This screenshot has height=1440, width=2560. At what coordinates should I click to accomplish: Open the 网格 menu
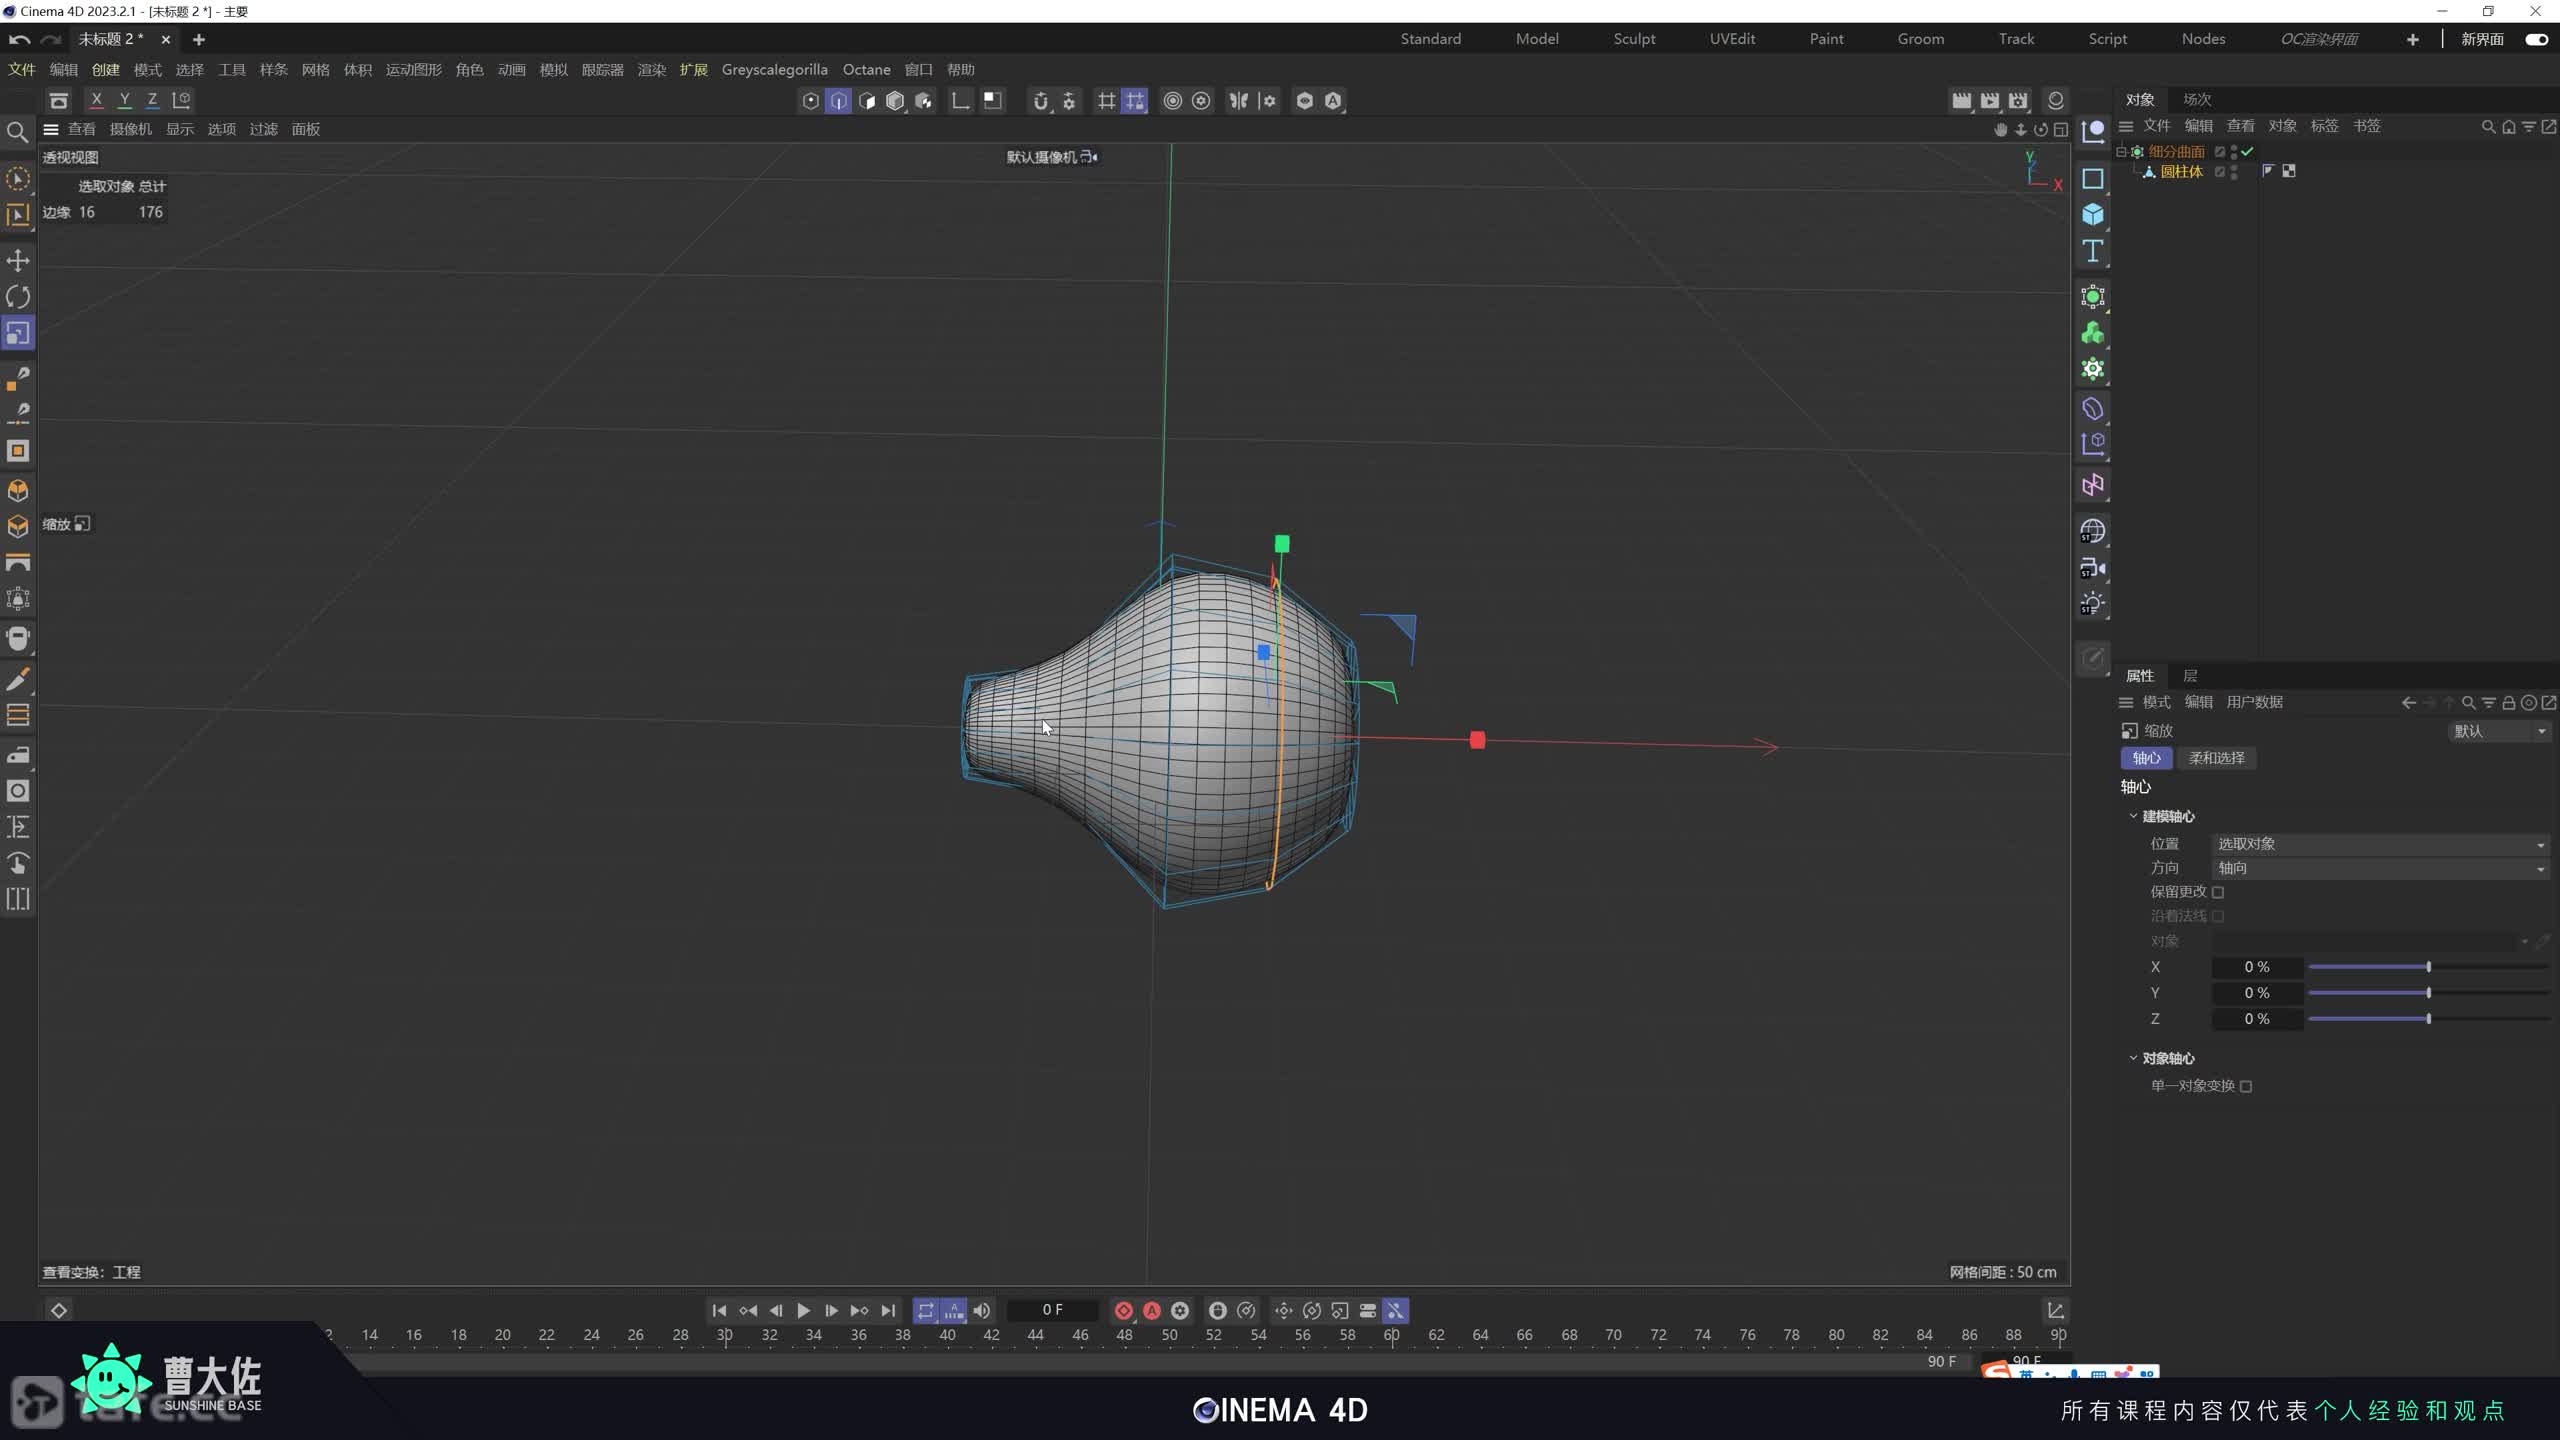pos(315,70)
